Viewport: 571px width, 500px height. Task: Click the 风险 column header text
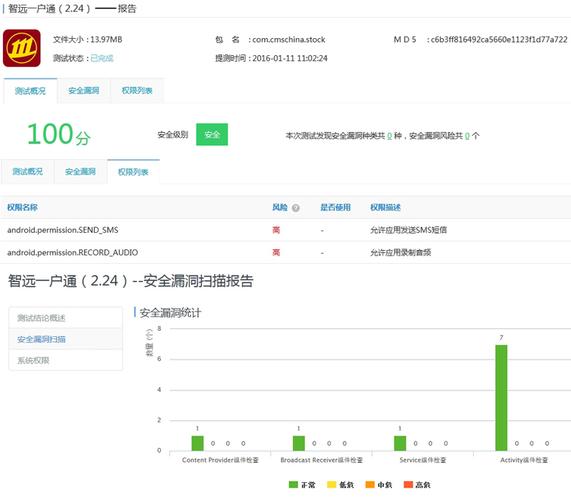(x=280, y=208)
